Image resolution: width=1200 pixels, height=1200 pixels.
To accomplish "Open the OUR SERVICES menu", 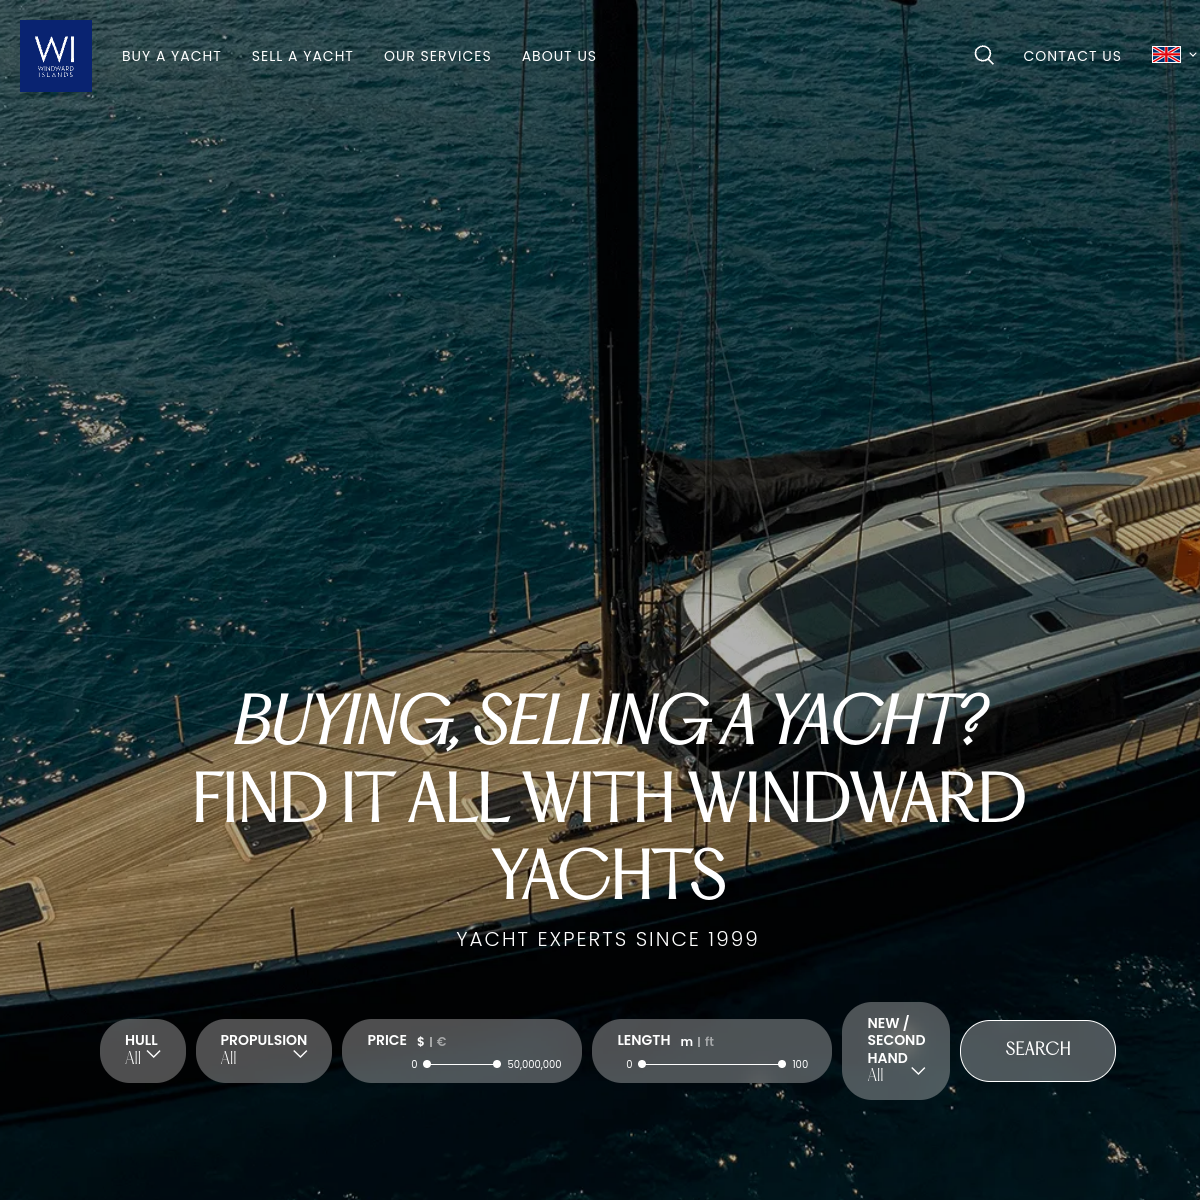I will (x=437, y=56).
